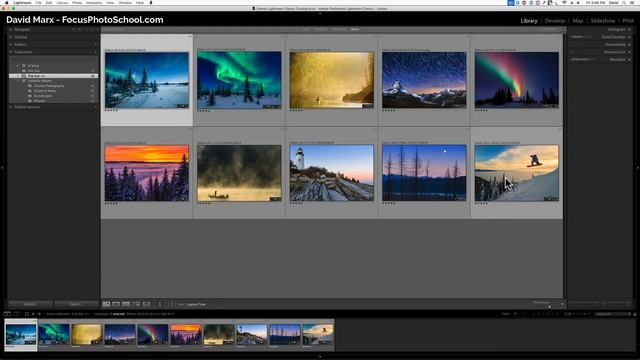Collapse the Collections panel
The image size is (640, 360).
(11, 52)
